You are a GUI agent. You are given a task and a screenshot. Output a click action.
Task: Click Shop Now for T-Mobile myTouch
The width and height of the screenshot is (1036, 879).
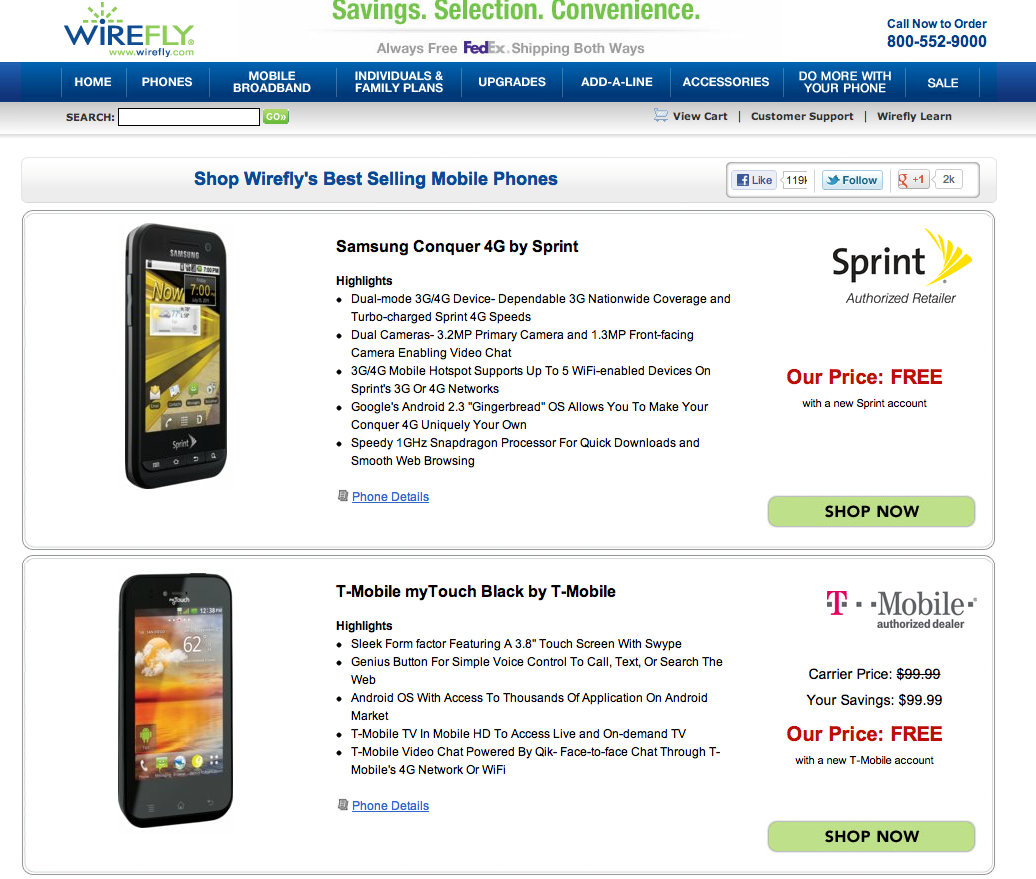click(x=871, y=836)
